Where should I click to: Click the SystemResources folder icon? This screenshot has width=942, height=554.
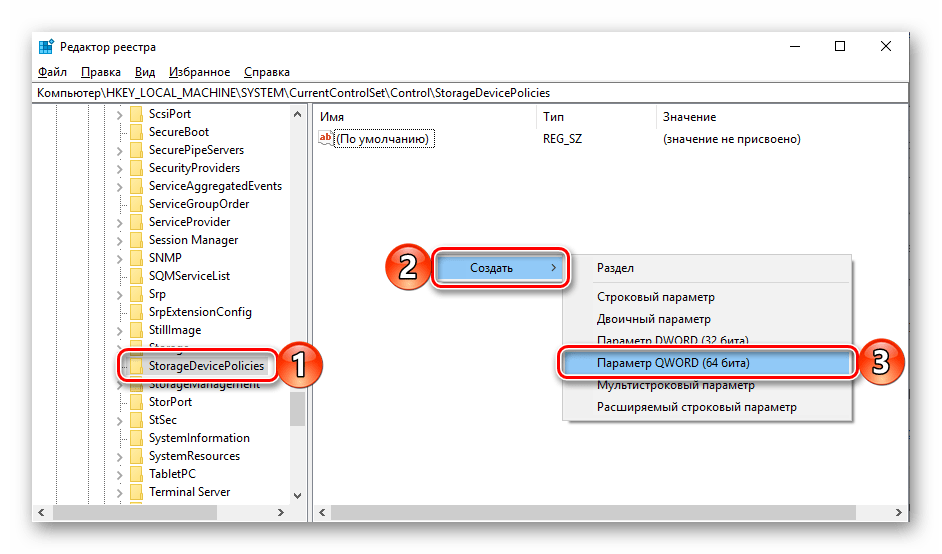point(137,456)
